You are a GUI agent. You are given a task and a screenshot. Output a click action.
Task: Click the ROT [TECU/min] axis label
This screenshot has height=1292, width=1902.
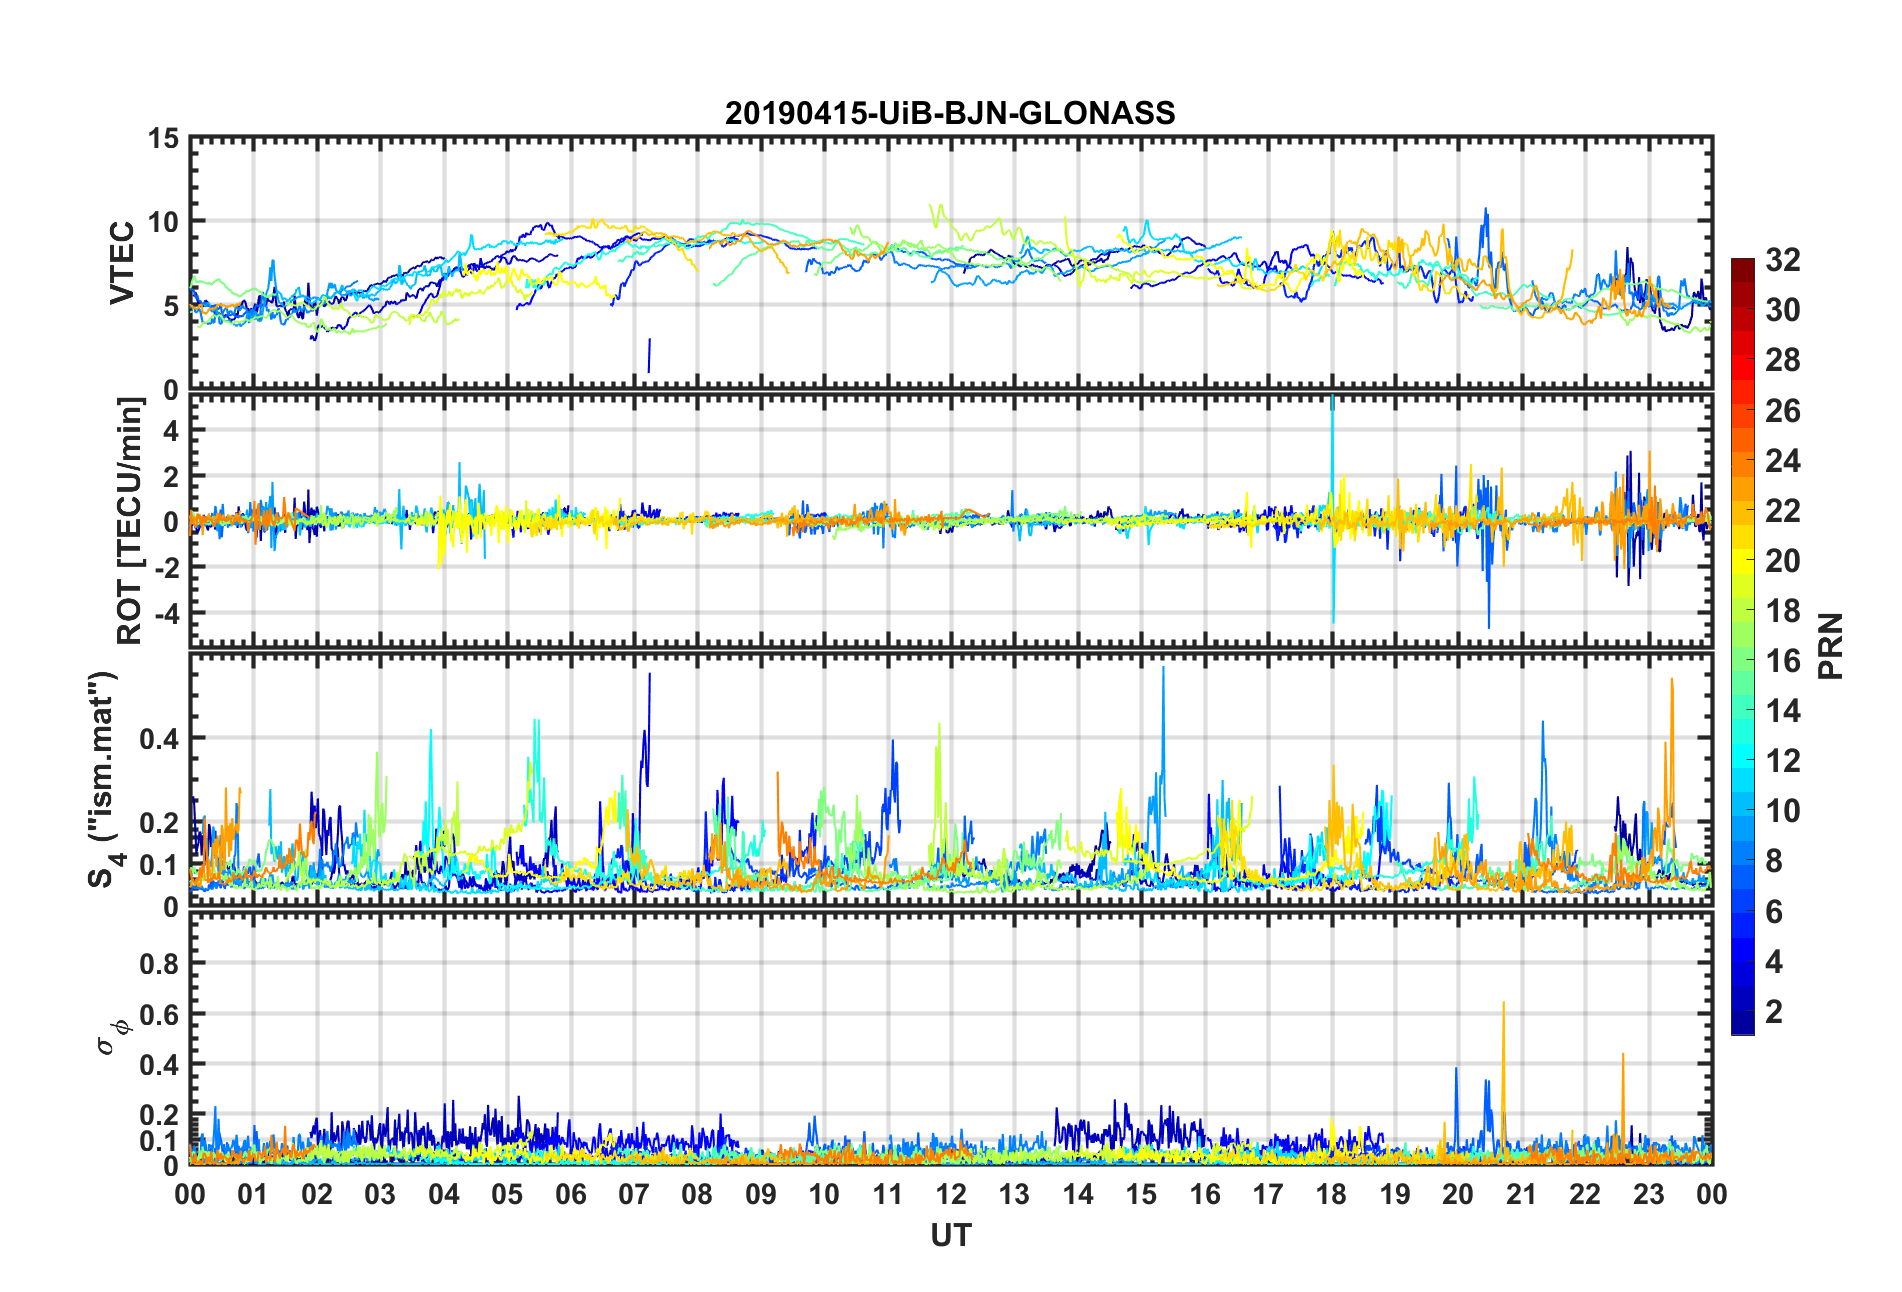tap(130, 520)
